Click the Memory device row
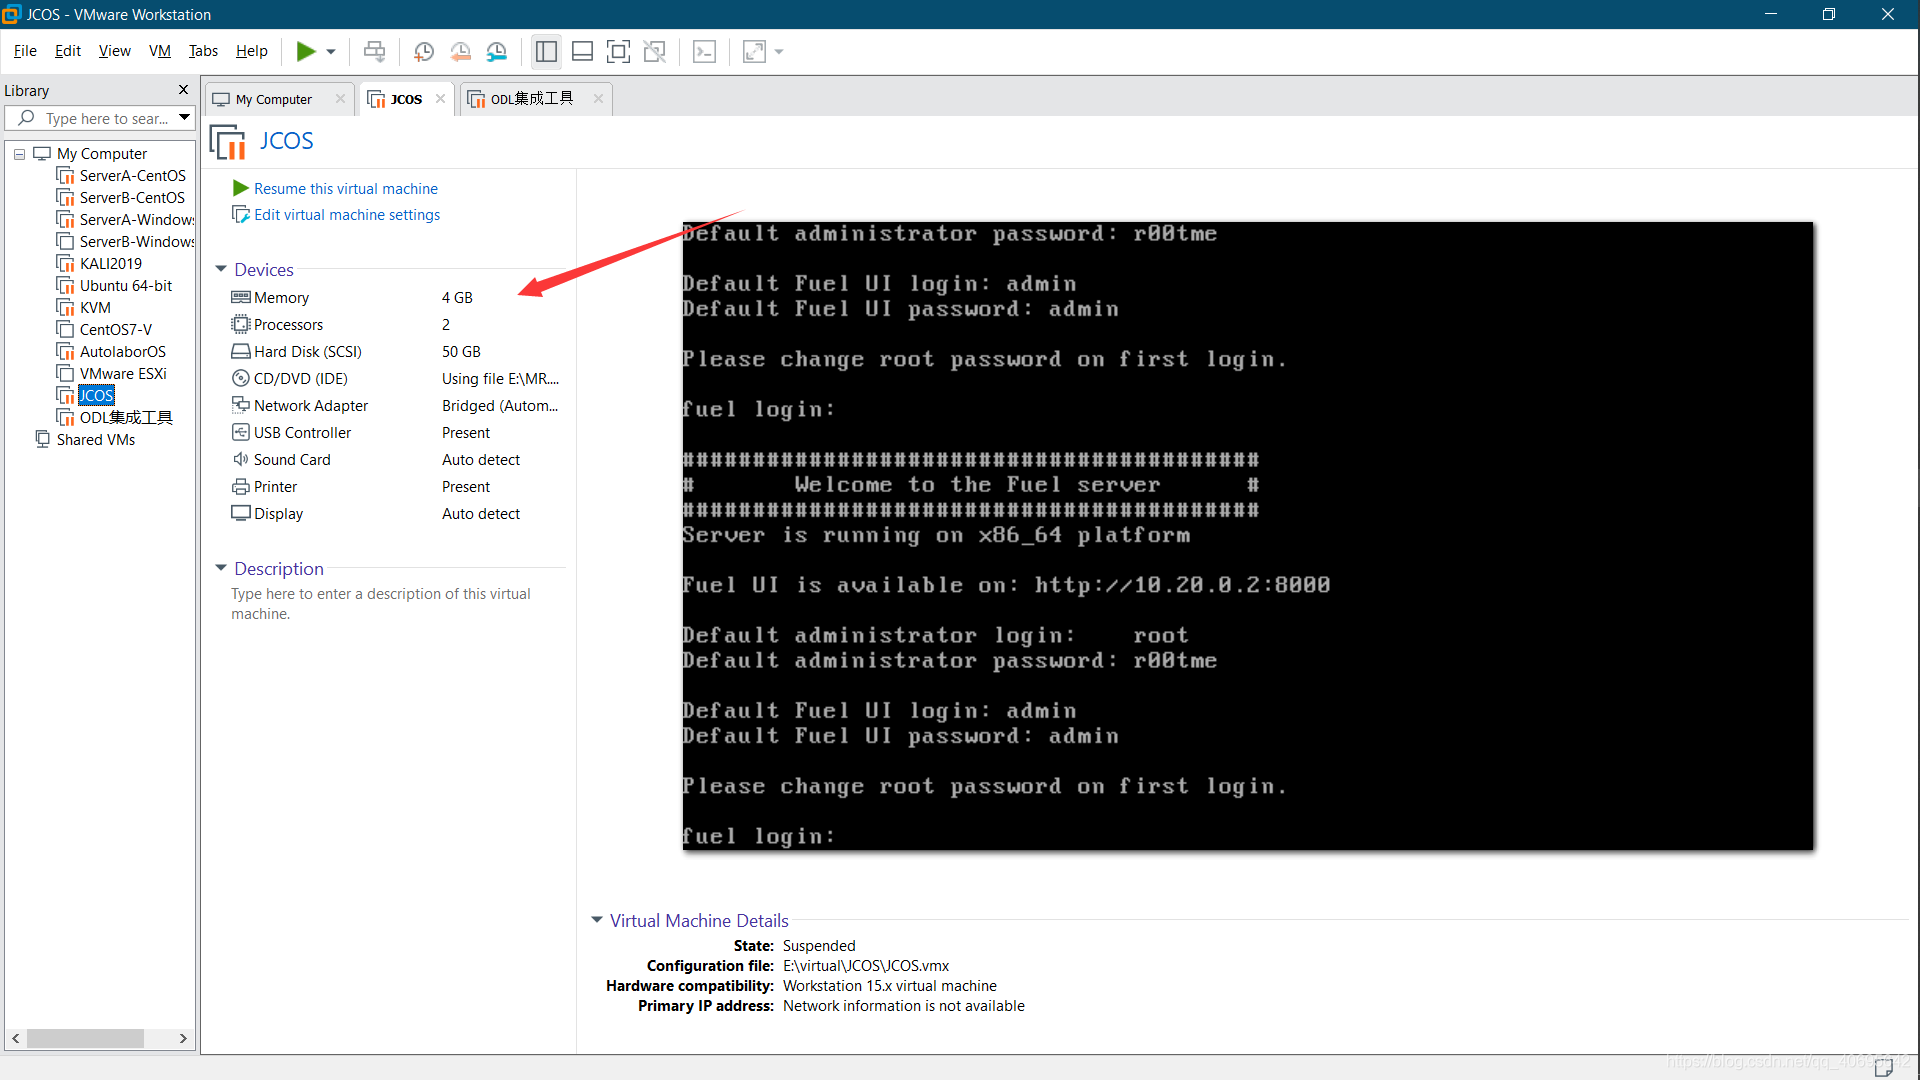The width and height of the screenshot is (1920, 1080). [x=395, y=298]
